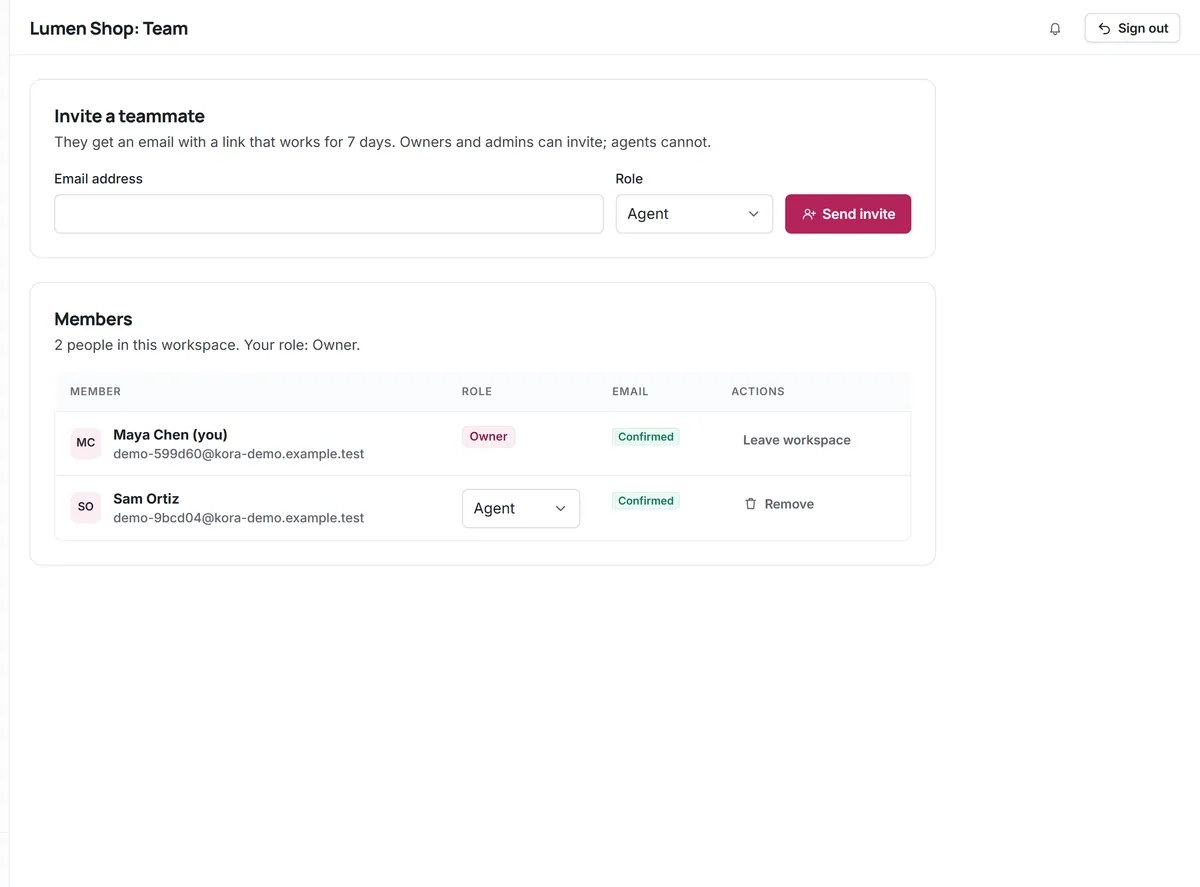Viewport: 1200px width, 887px height.
Task: Click the Lumen Shop: Team page title
Action: click(109, 28)
